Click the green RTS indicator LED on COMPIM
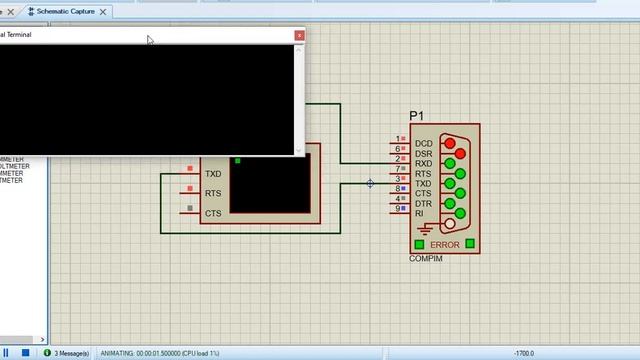This screenshot has height=360, width=640. (x=460, y=174)
